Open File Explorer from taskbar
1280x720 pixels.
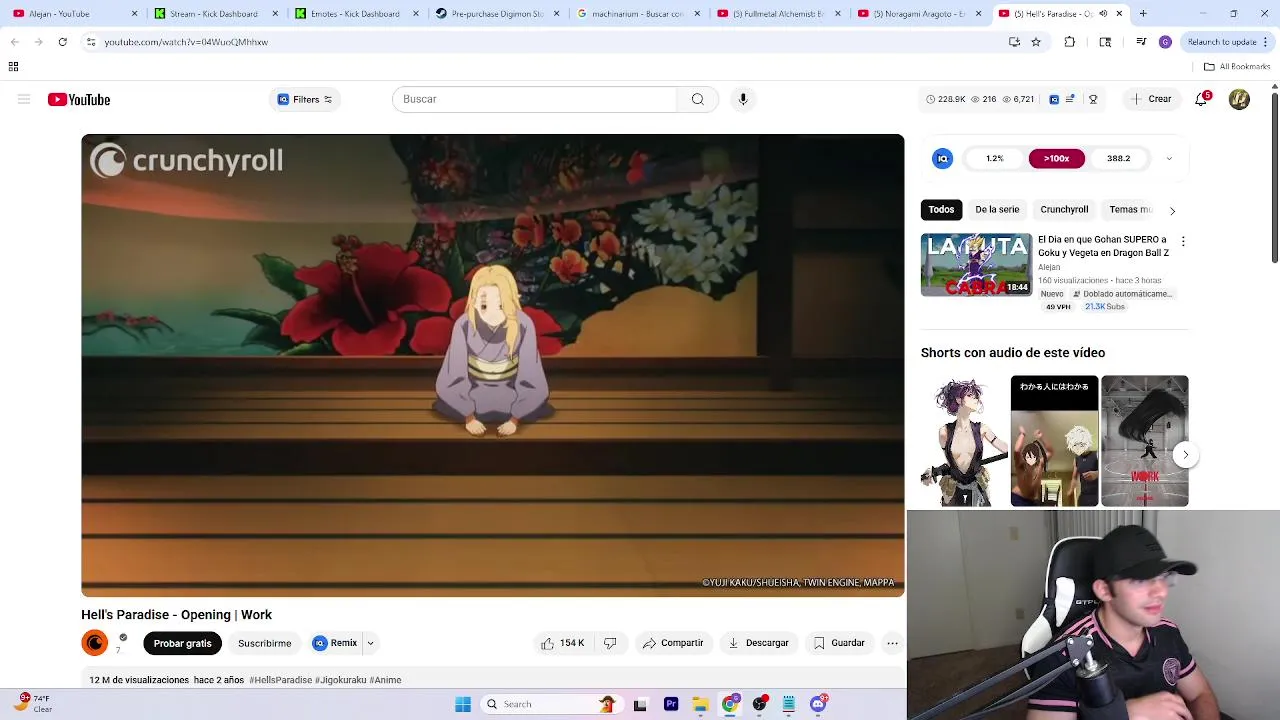point(700,704)
